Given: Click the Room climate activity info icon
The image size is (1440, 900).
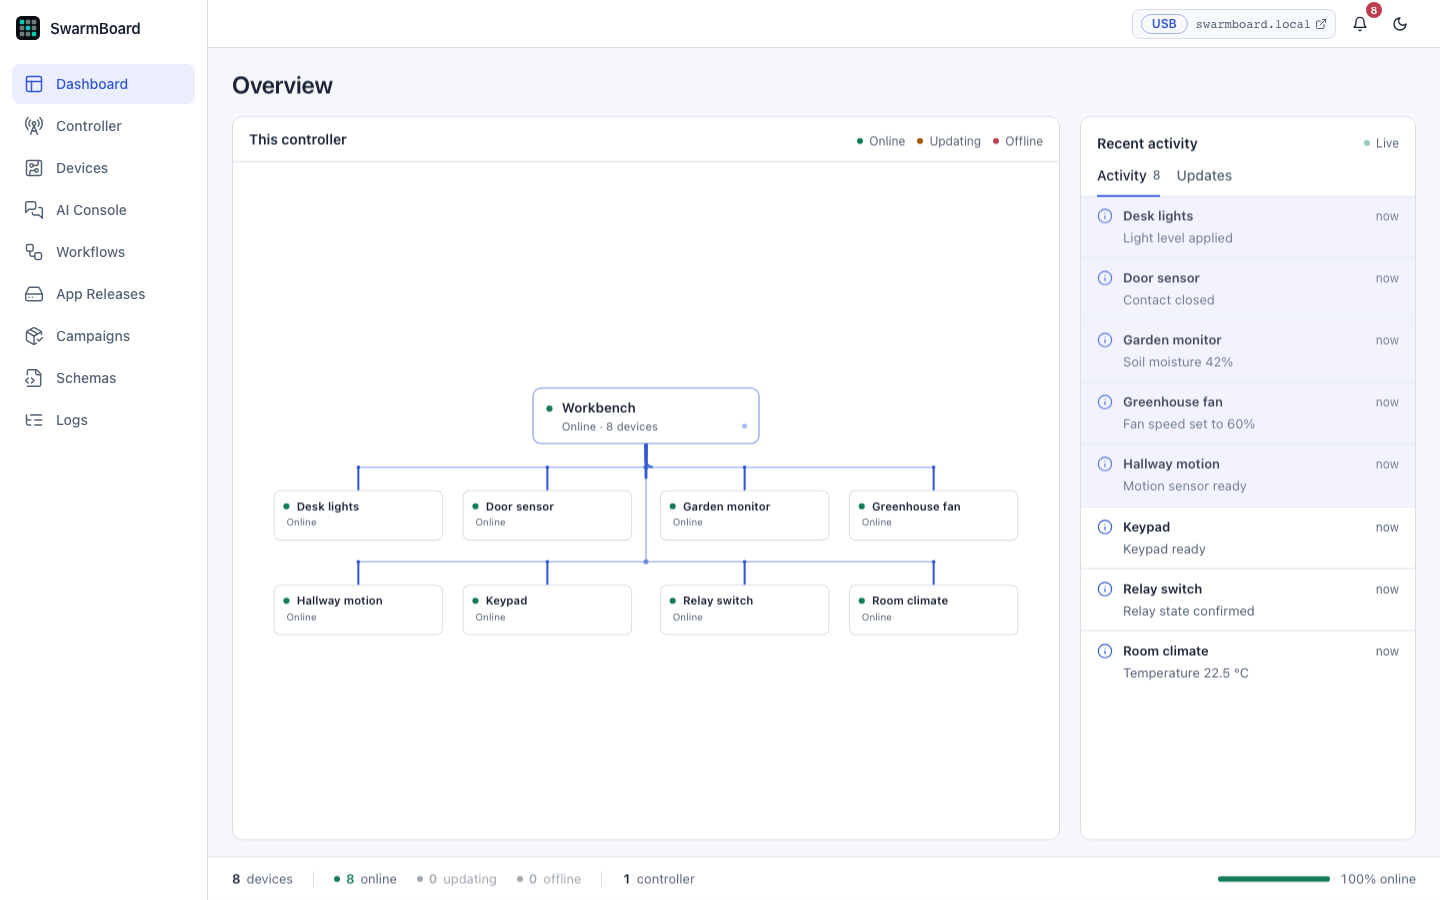Looking at the screenshot, I should (1105, 651).
